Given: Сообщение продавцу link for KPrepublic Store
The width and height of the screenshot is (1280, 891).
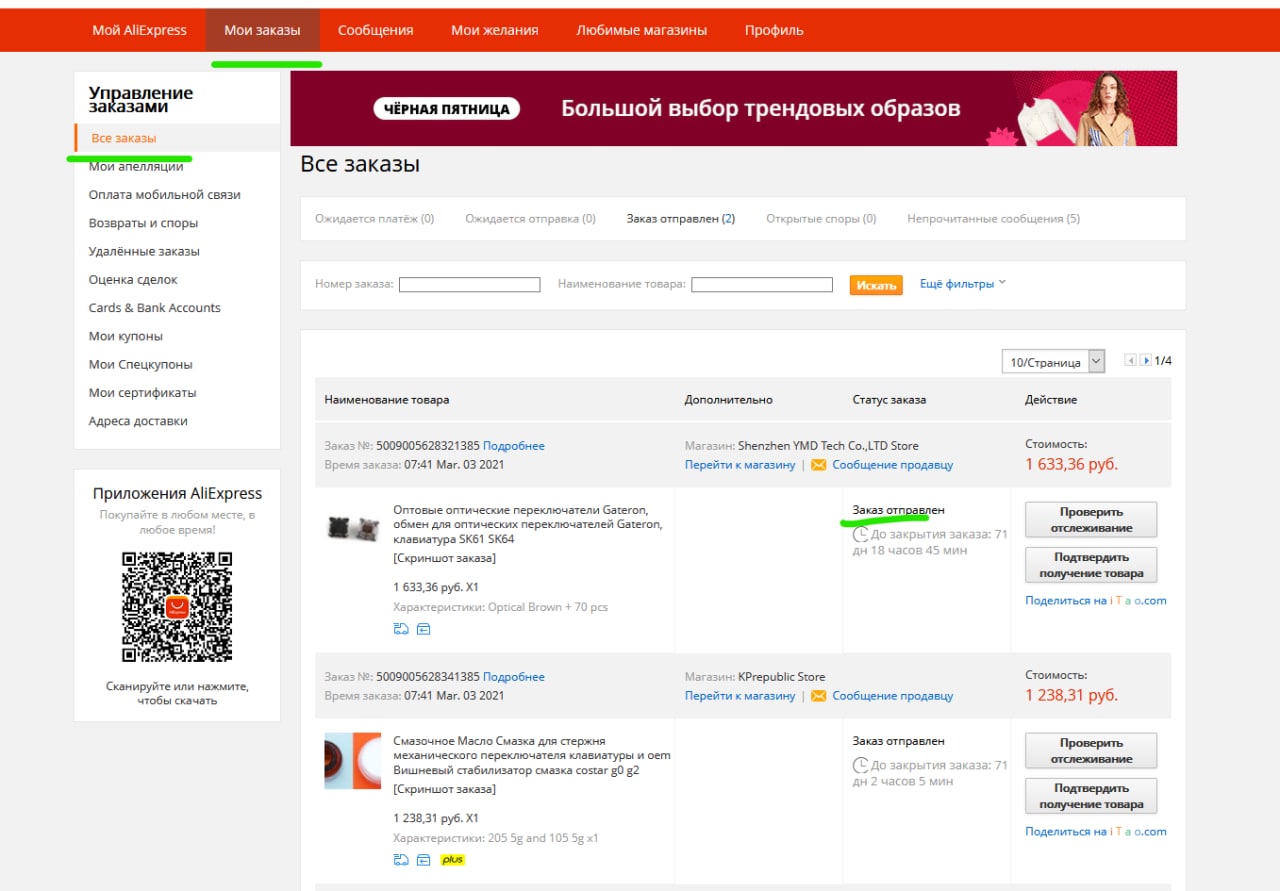Looking at the screenshot, I should point(893,696).
